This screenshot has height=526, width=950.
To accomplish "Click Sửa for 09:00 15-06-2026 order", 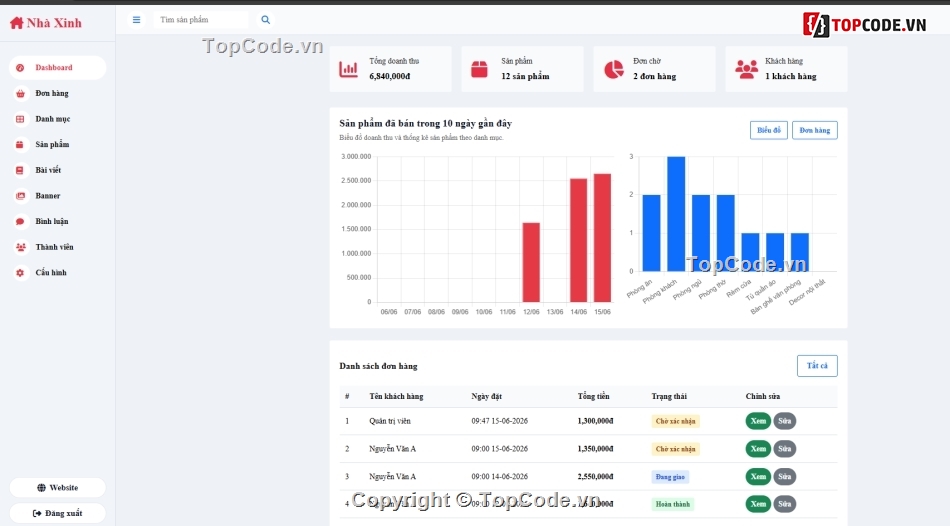I will point(785,449).
